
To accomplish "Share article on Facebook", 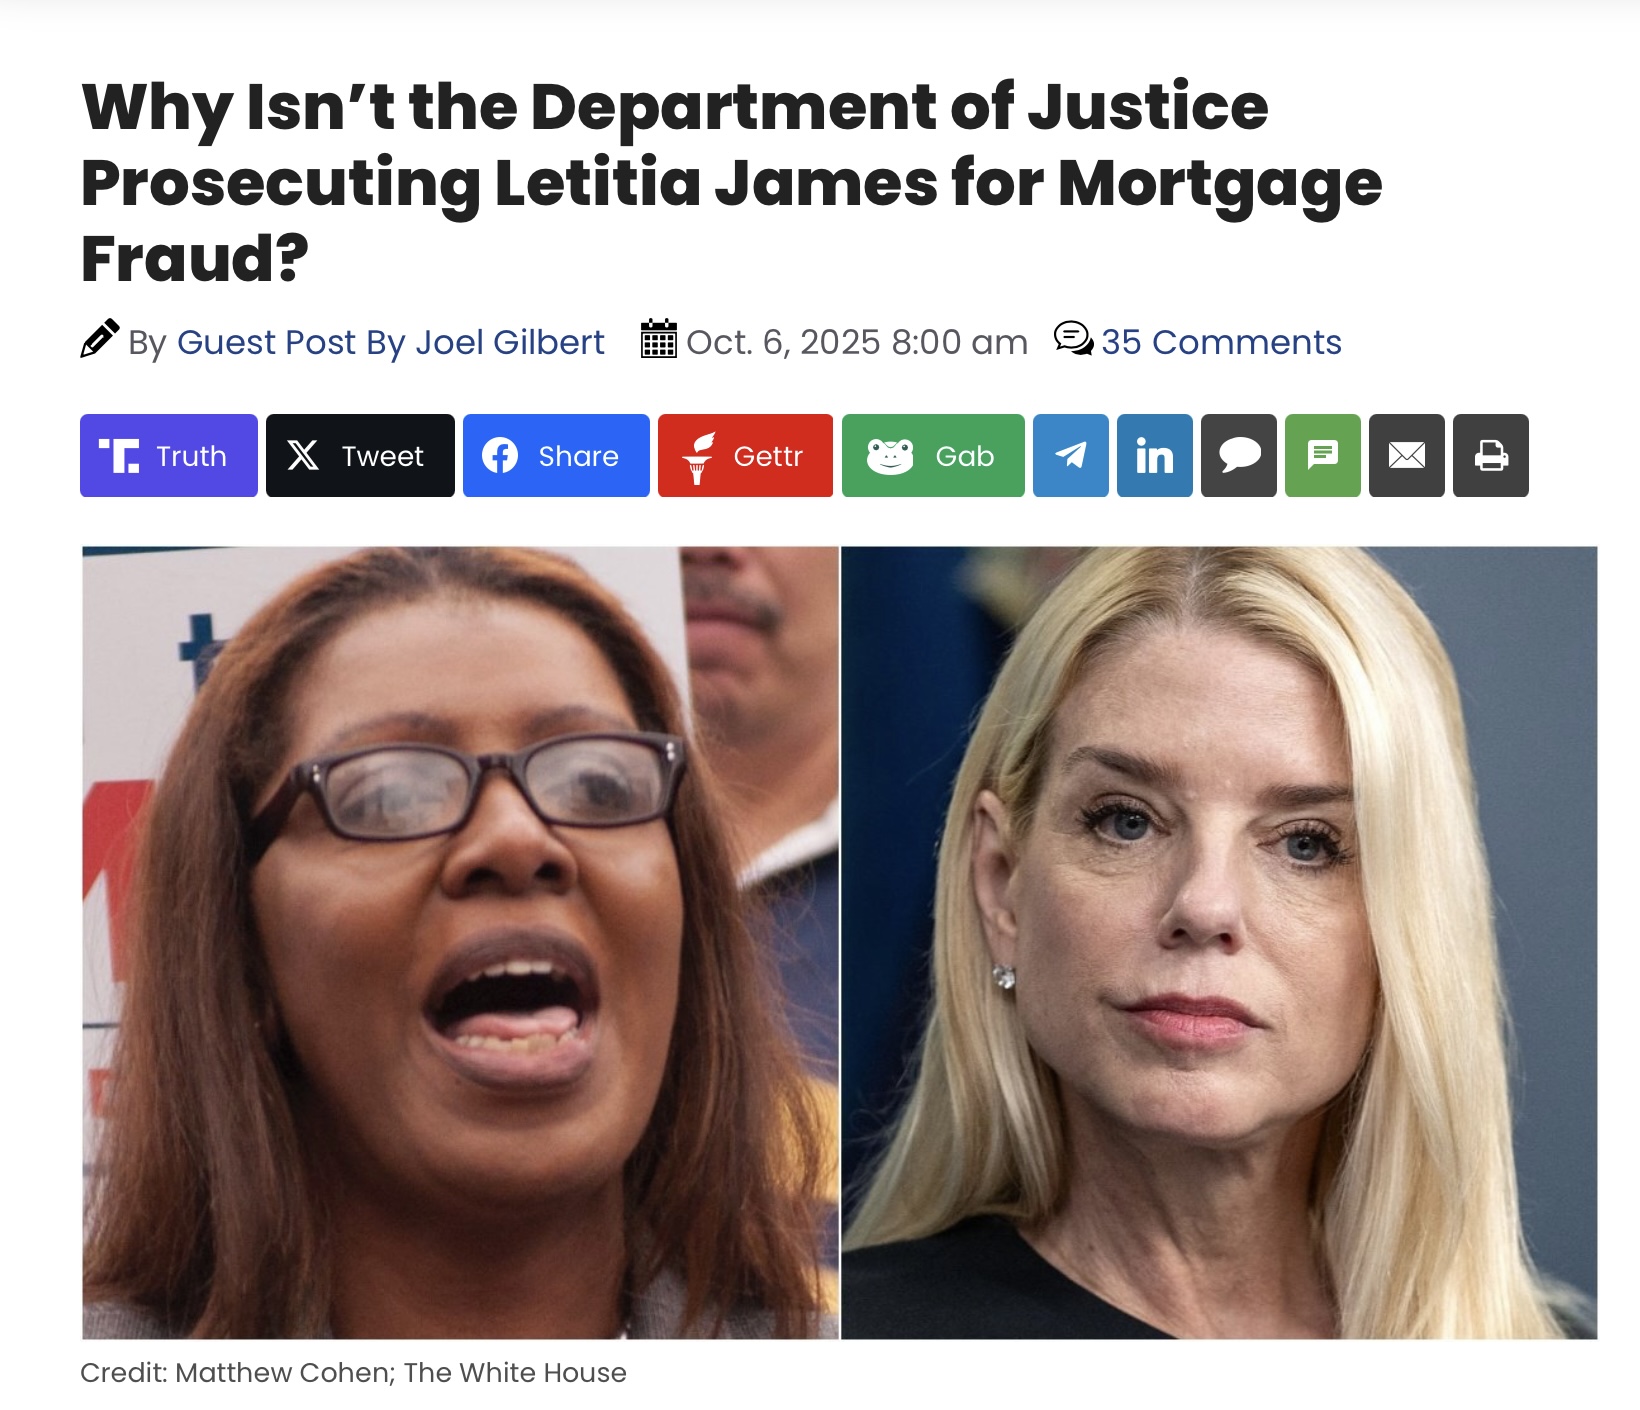I will (556, 455).
